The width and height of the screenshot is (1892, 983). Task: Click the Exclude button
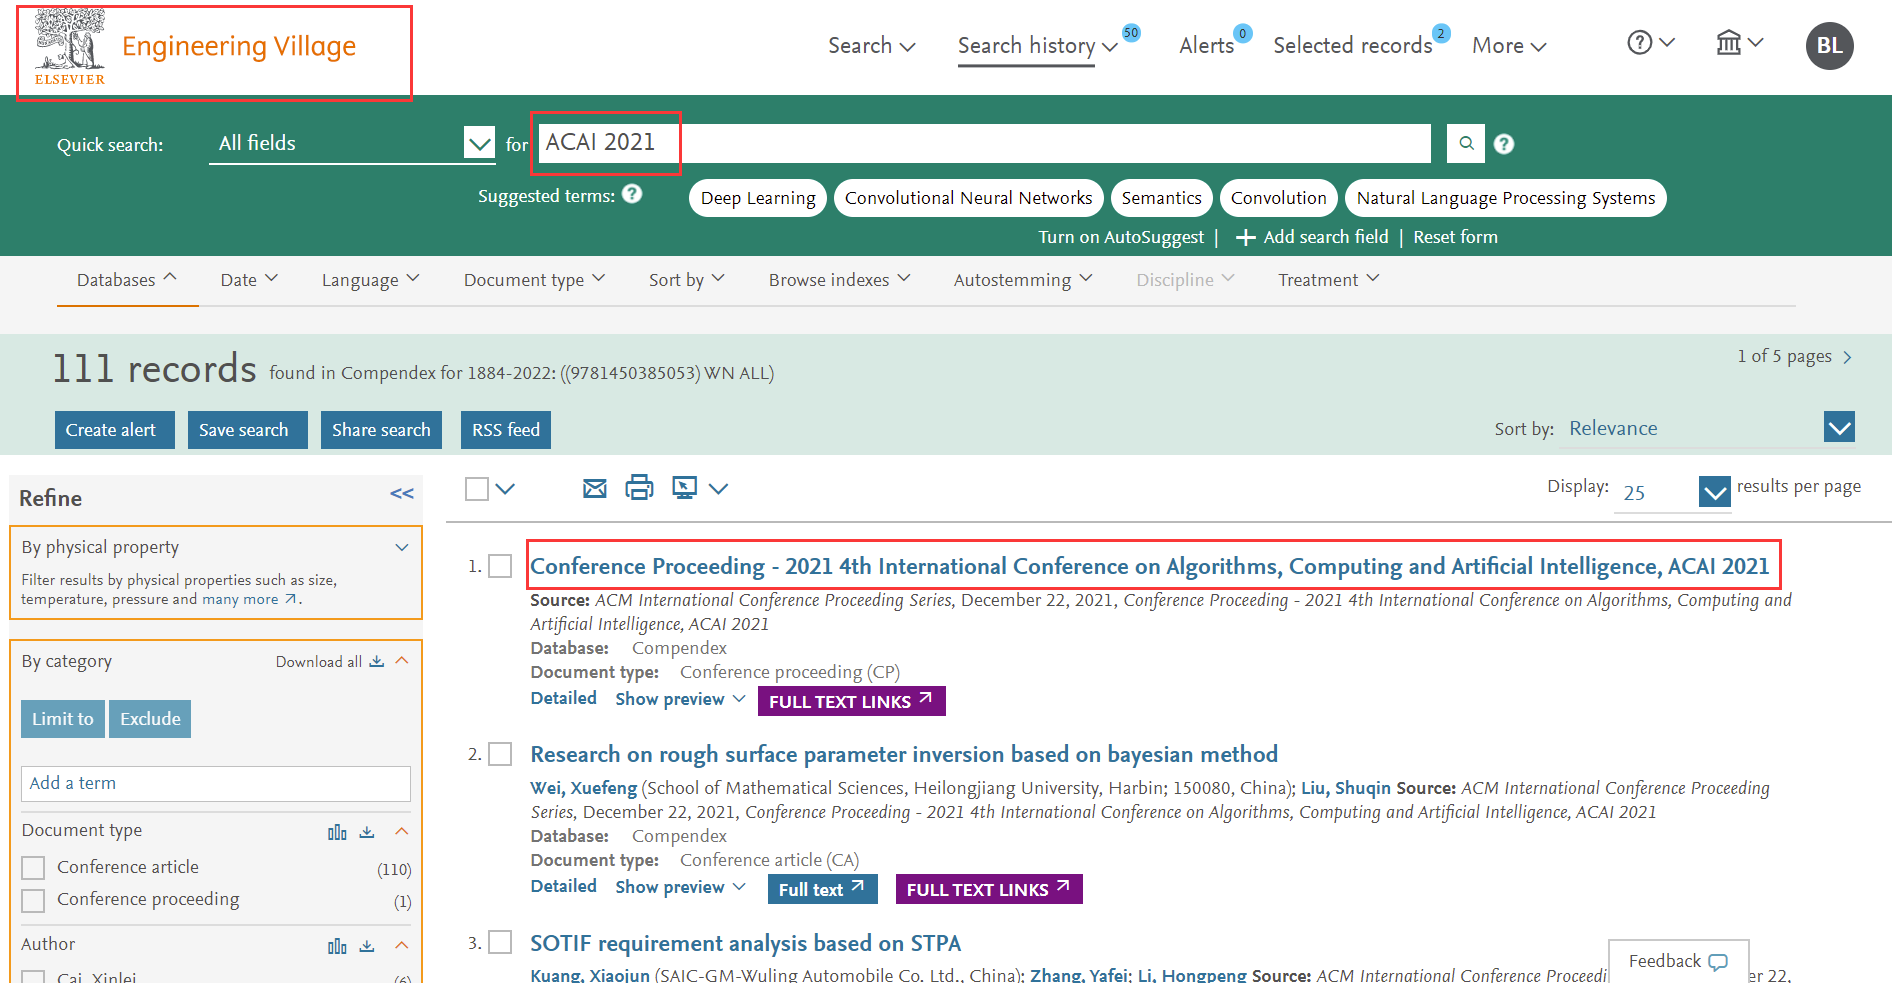(150, 719)
